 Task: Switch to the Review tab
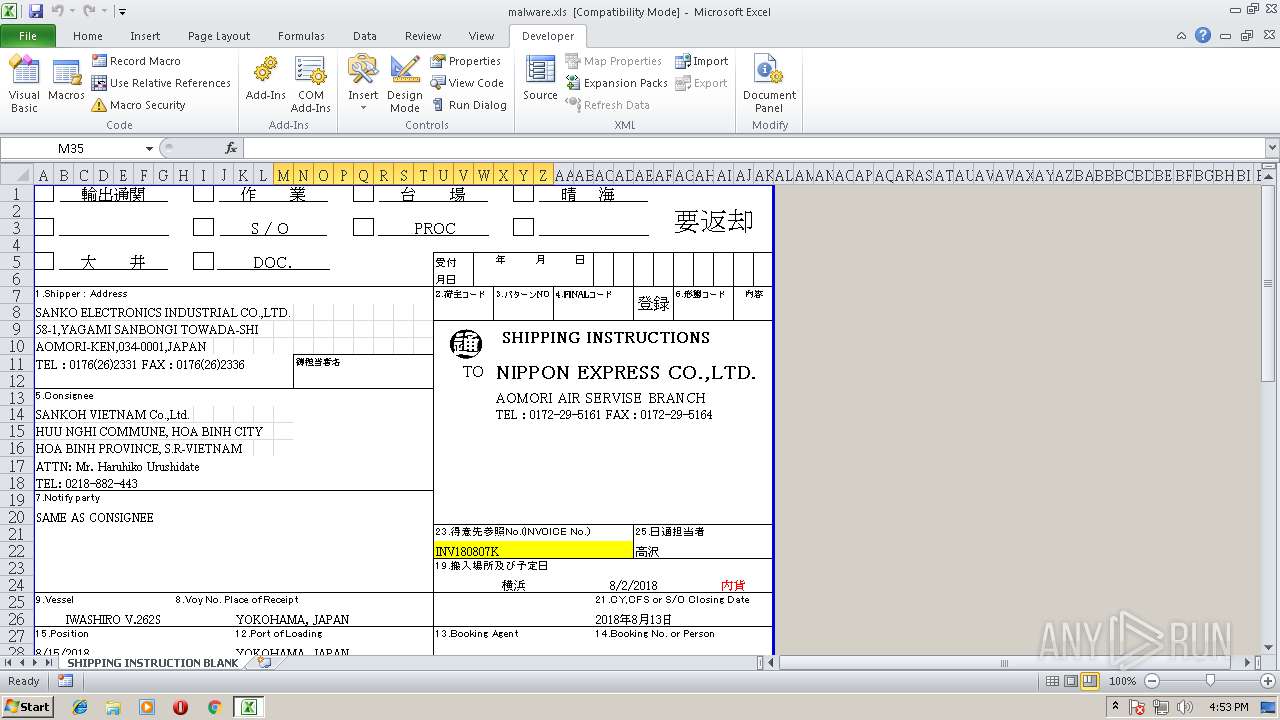tap(423, 36)
